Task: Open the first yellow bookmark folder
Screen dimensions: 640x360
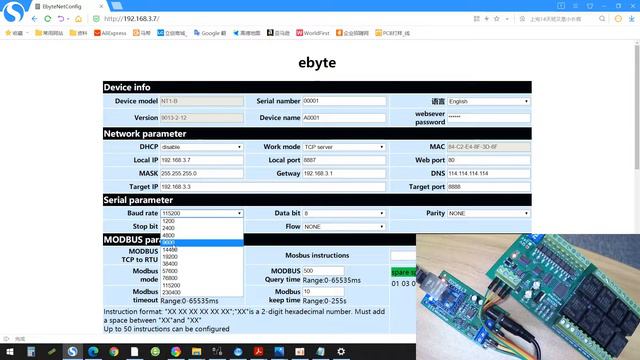Action: pyautogui.click(x=49, y=33)
